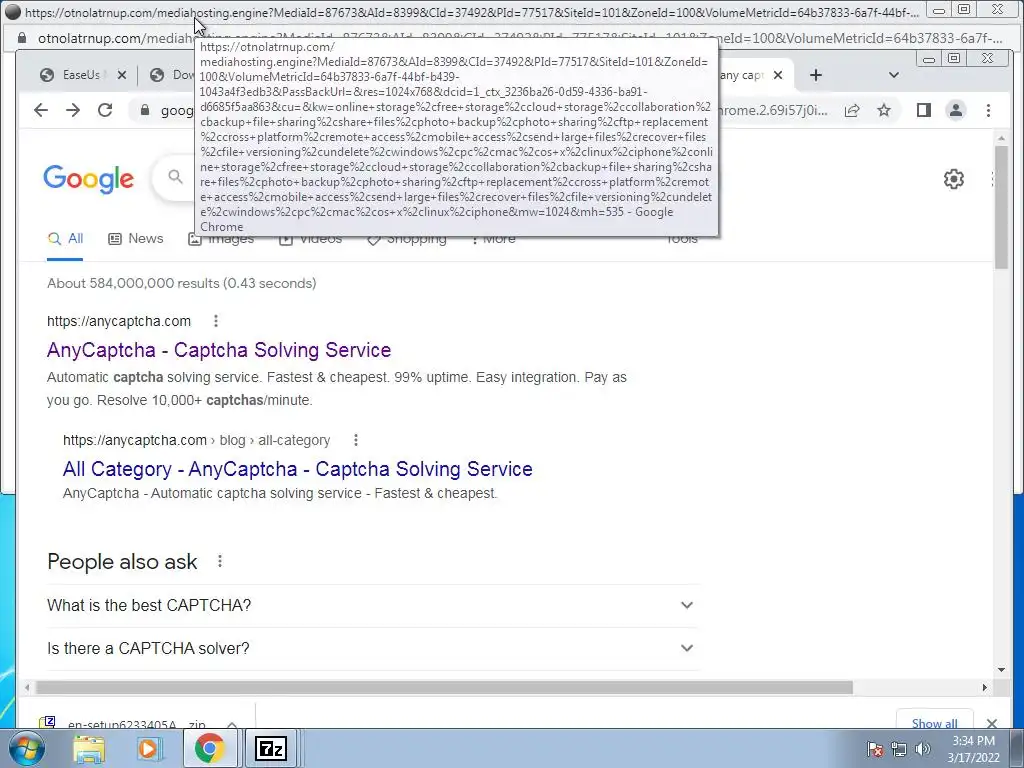
Task: Close the 'any capt' tab
Action: click(778, 75)
